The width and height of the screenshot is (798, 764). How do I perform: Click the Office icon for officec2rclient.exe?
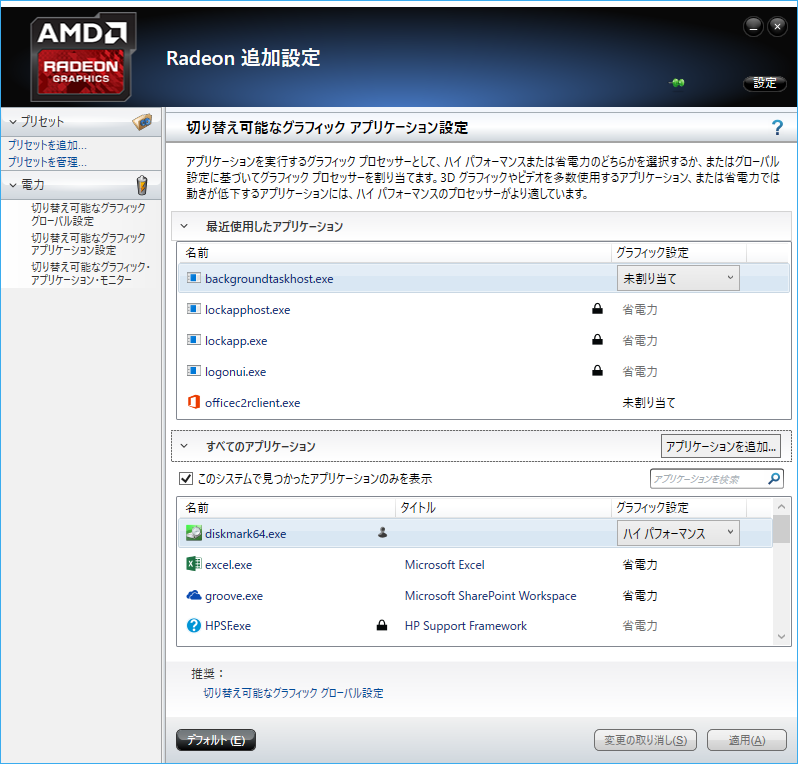click(x=193, y=402)
